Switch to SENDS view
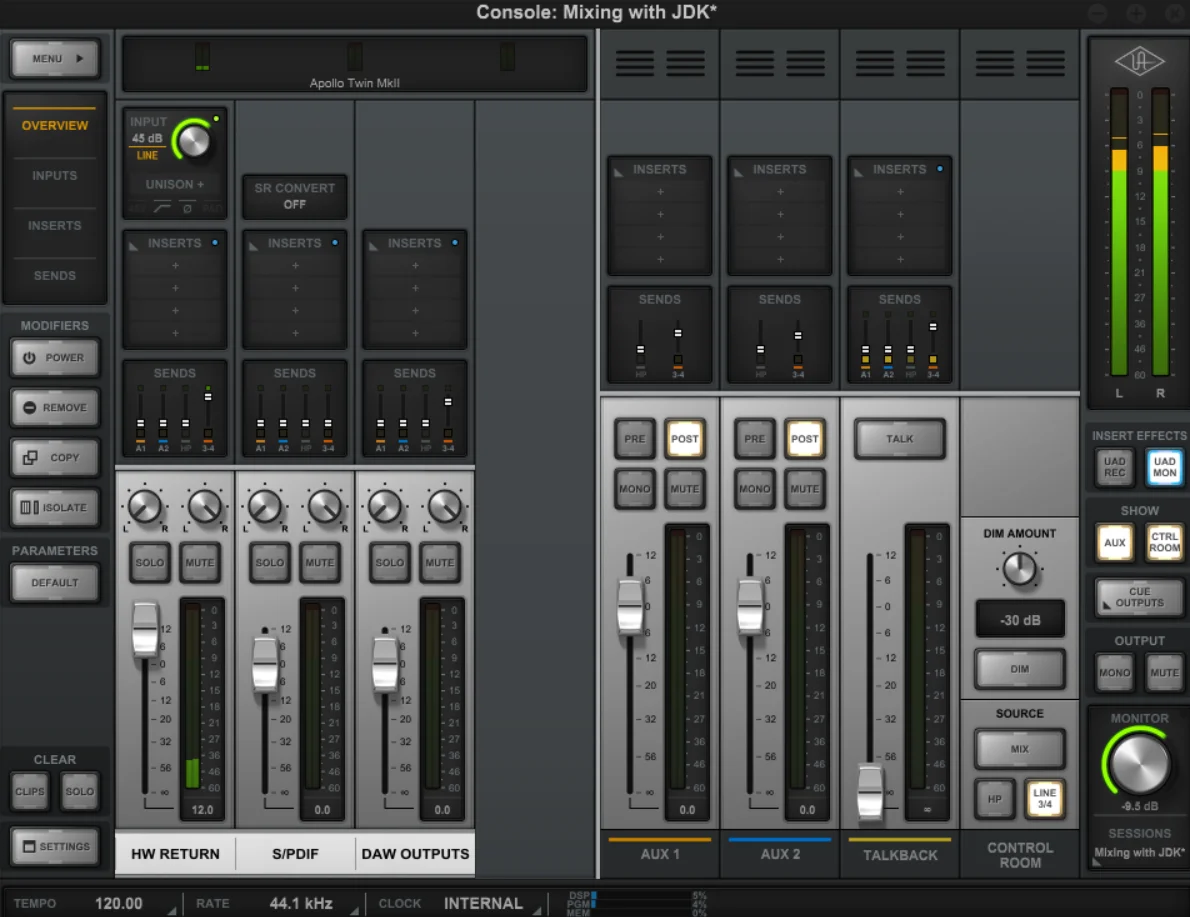 click(55, 276)
